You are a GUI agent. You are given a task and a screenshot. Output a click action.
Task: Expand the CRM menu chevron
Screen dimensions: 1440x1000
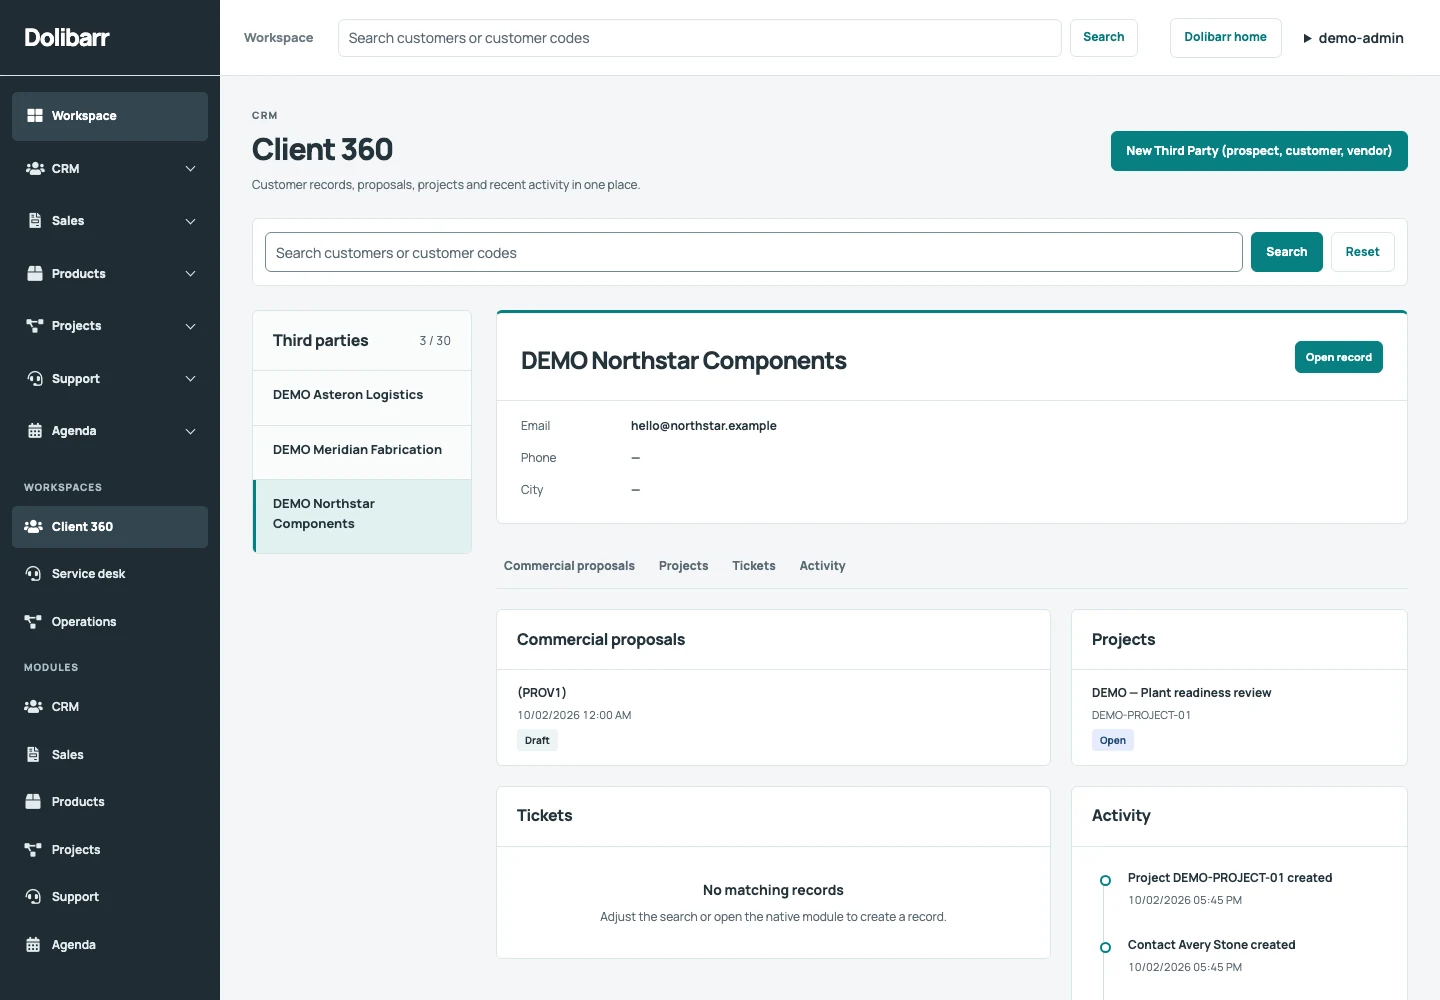190,169
